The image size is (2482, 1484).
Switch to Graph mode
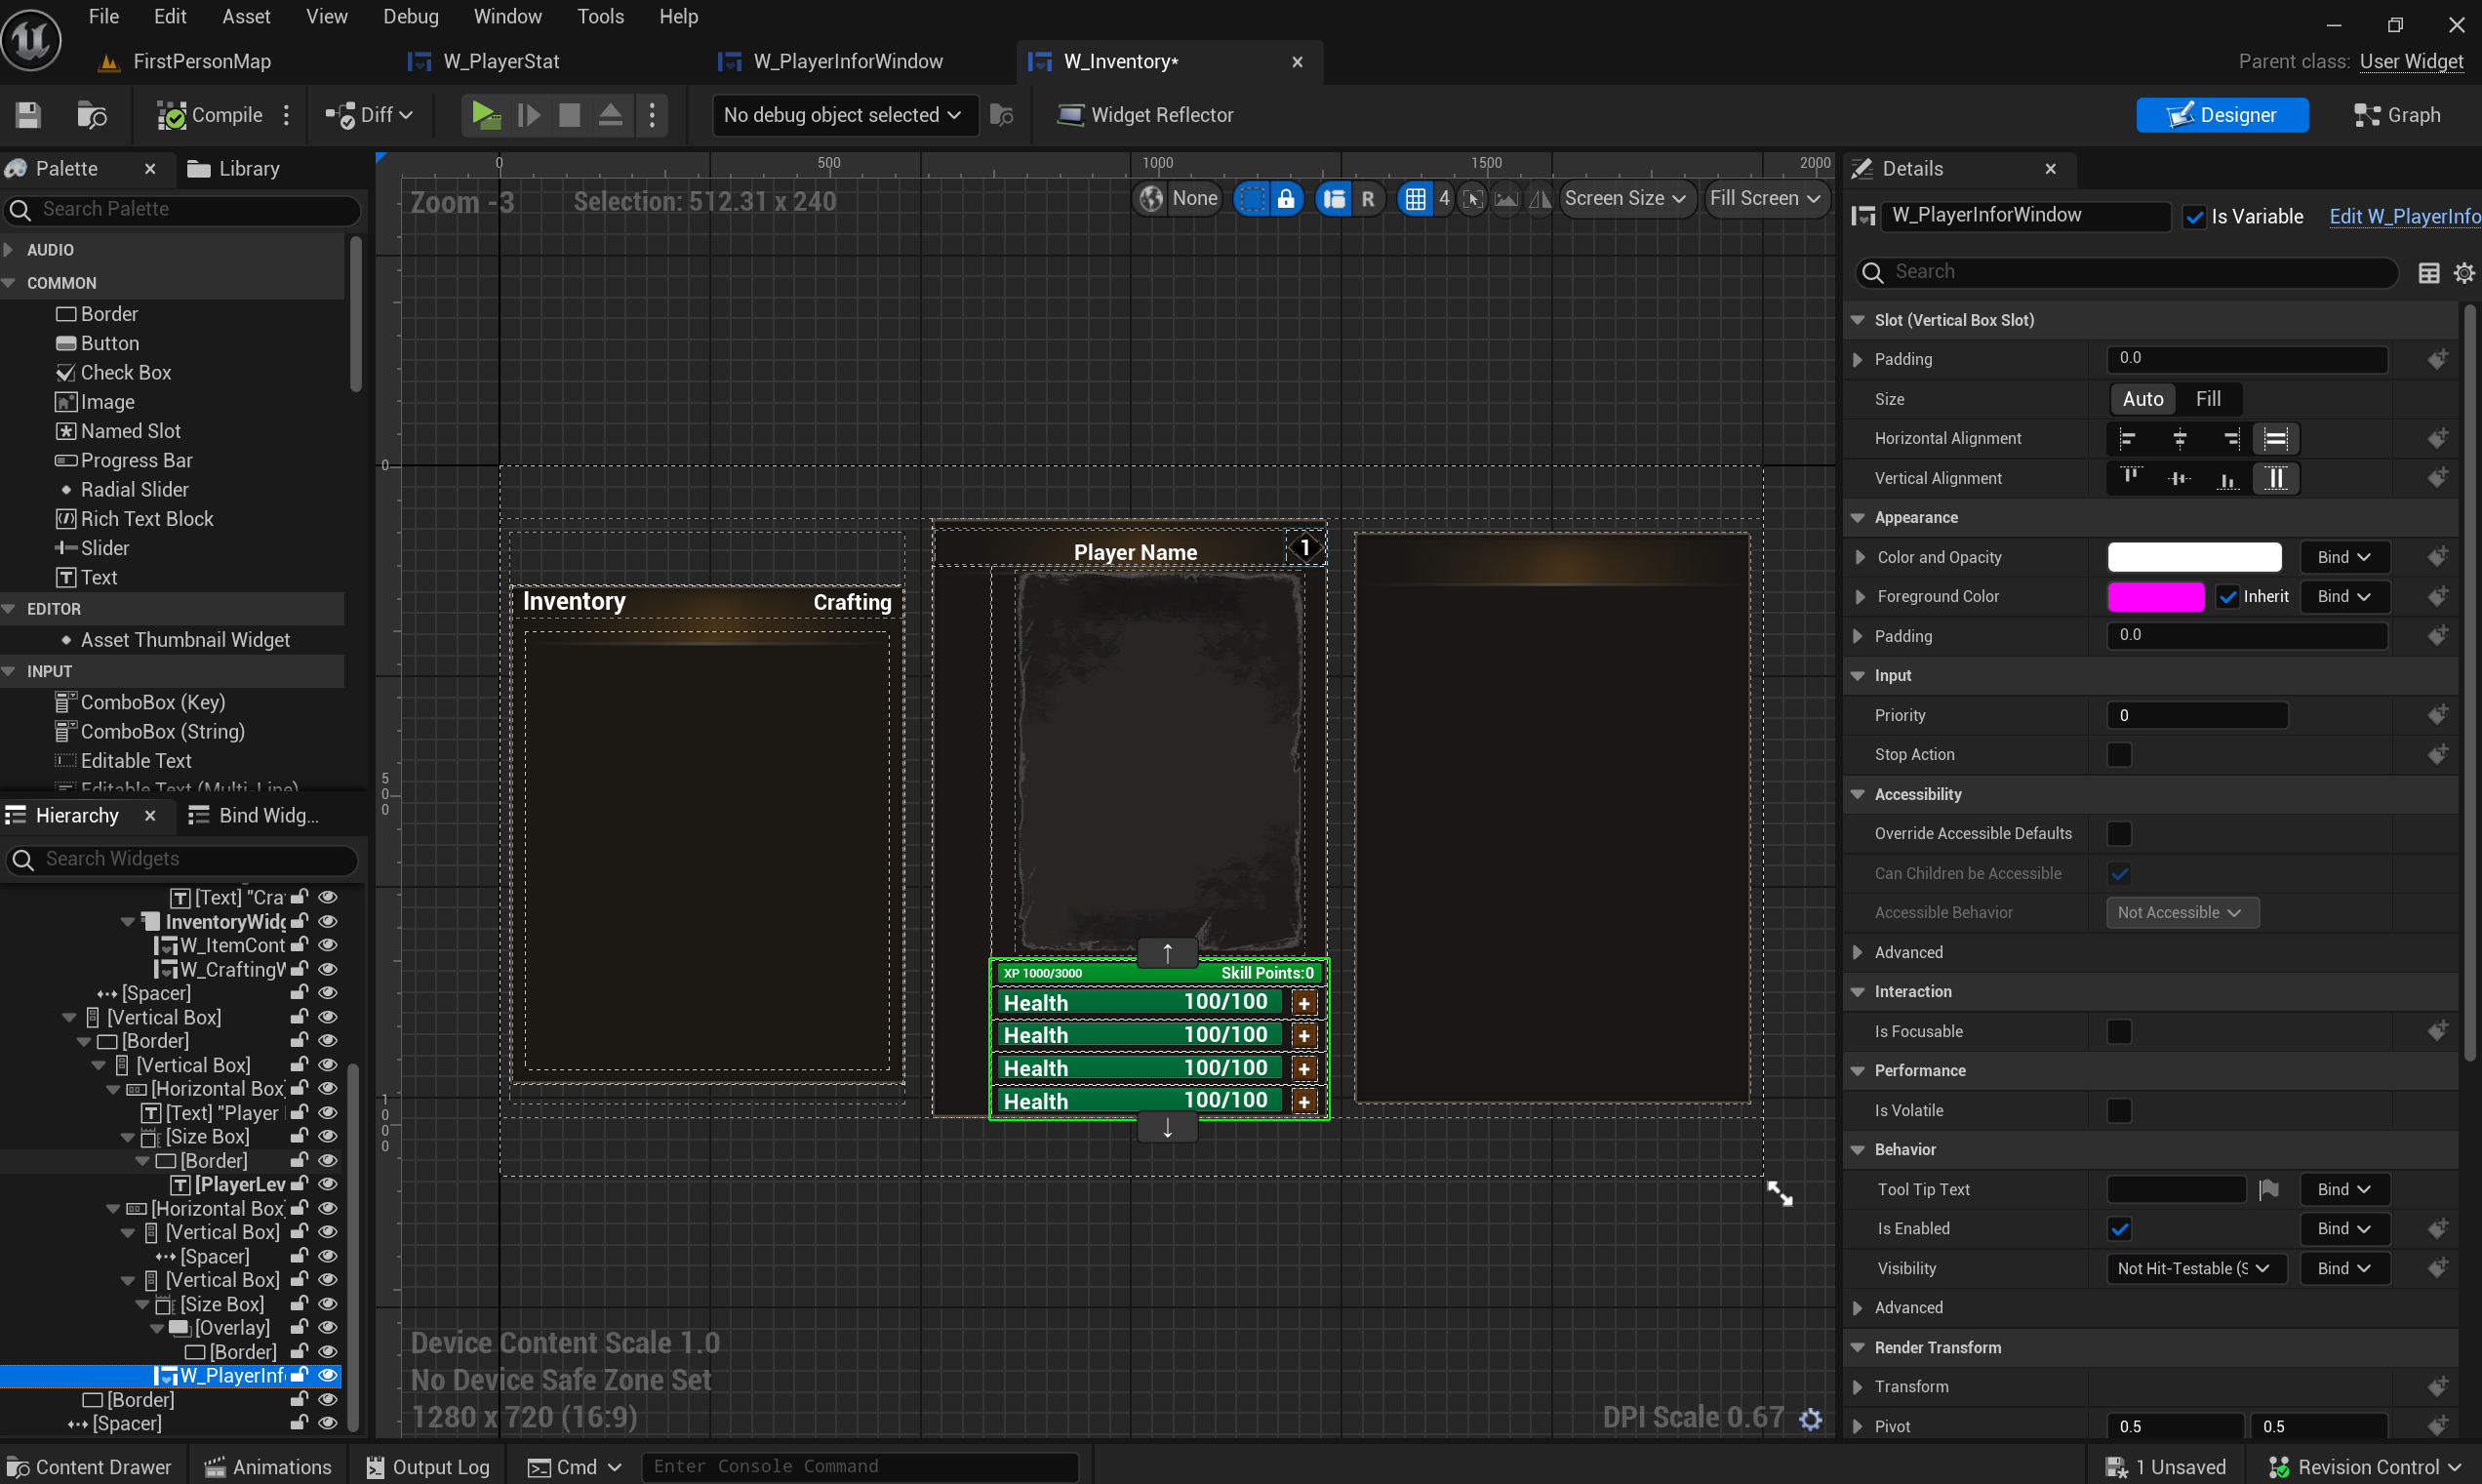tap(2397, 115)
